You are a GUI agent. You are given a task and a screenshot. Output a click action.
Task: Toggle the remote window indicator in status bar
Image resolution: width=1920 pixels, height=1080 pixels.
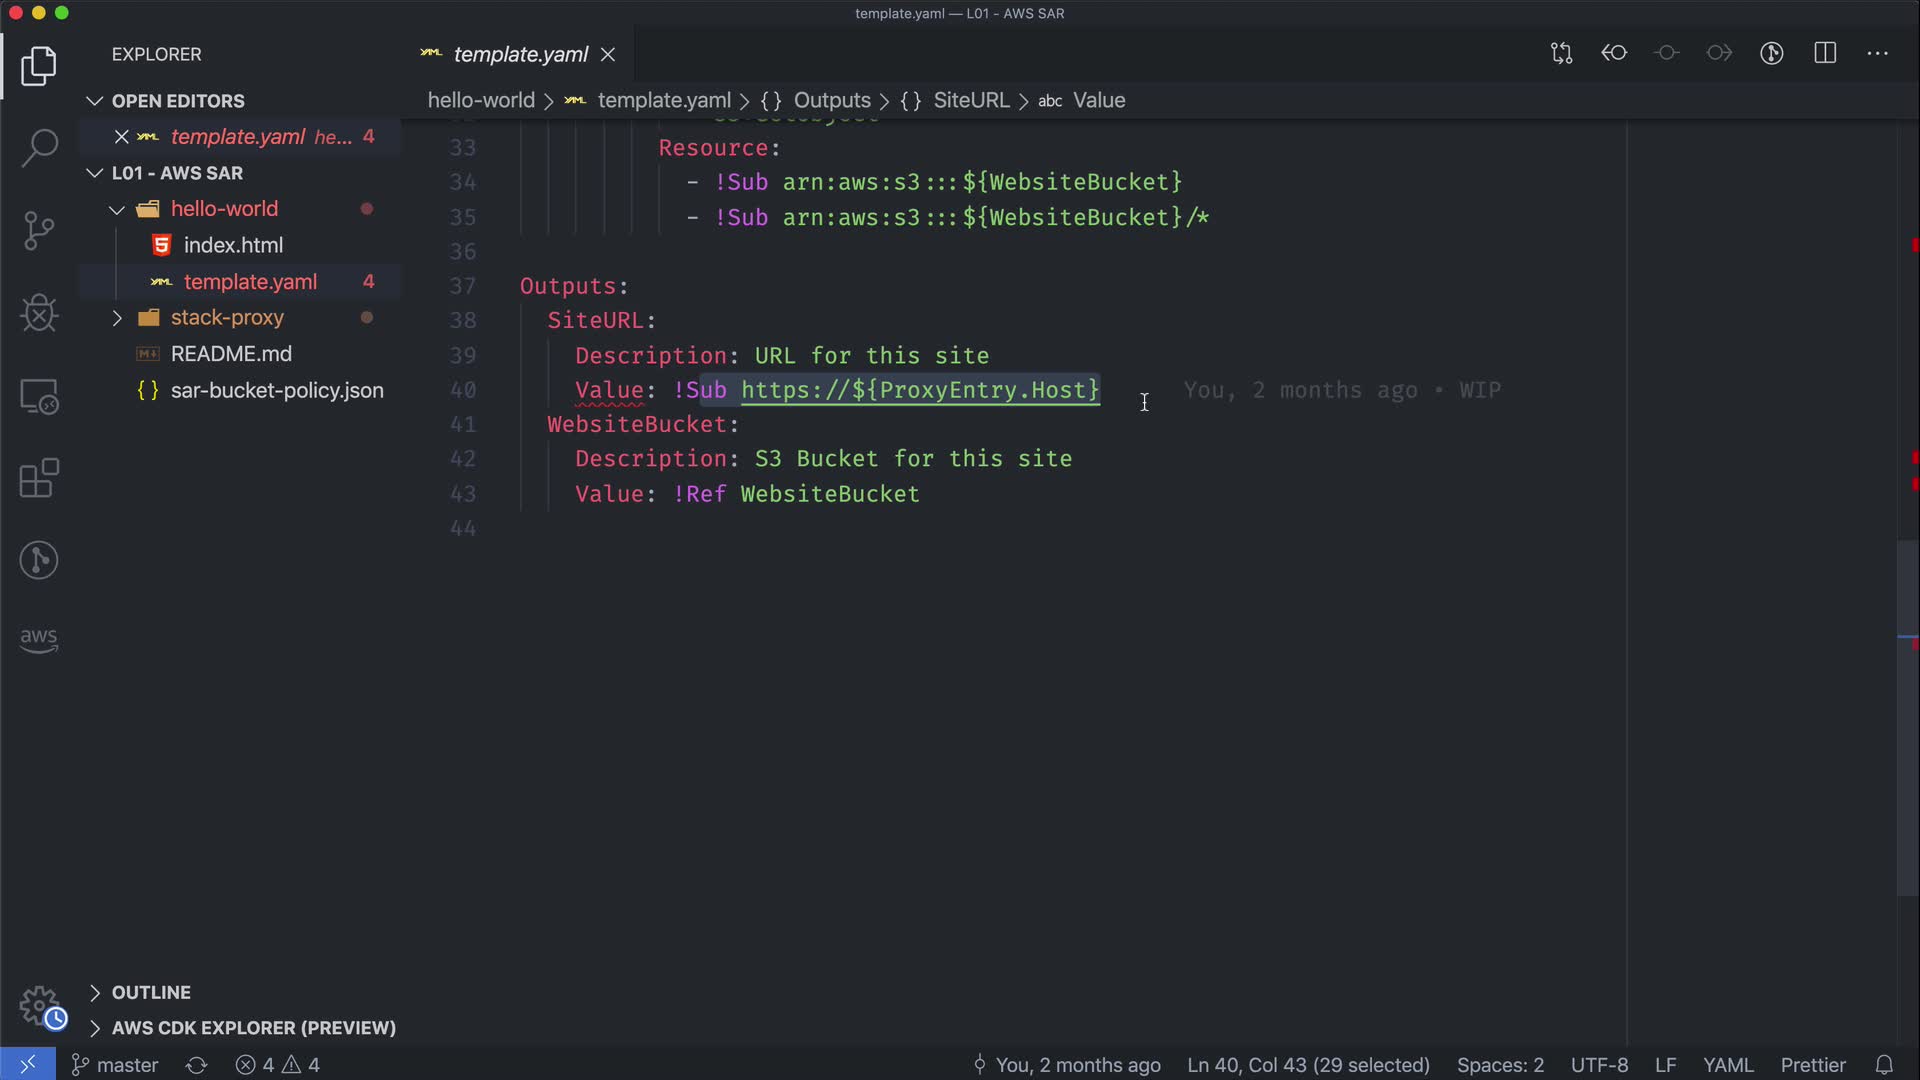click(27, 1064)
